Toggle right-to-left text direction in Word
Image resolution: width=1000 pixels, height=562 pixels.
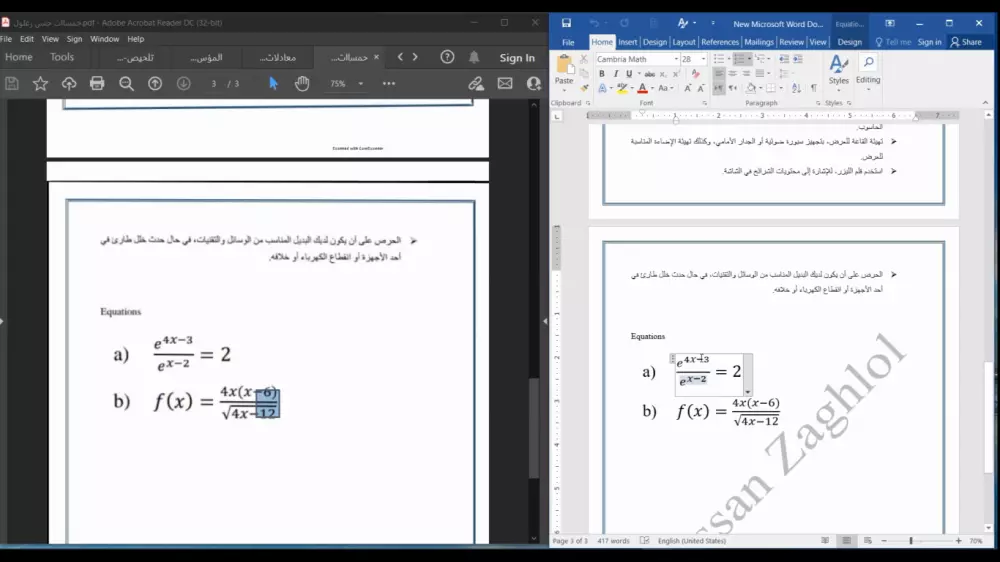732,88
